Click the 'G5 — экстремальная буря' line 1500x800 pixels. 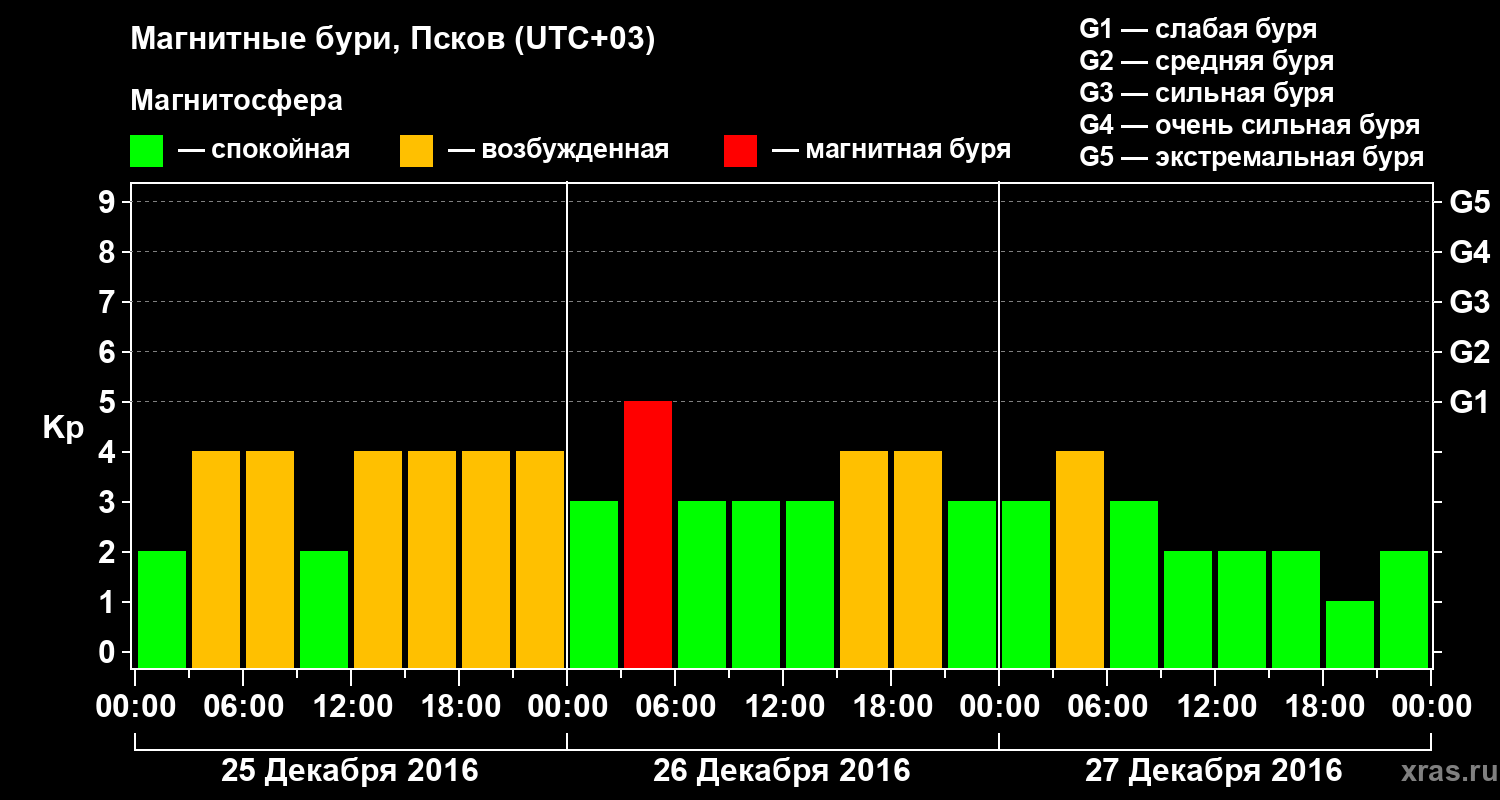tap(1252, 158)
